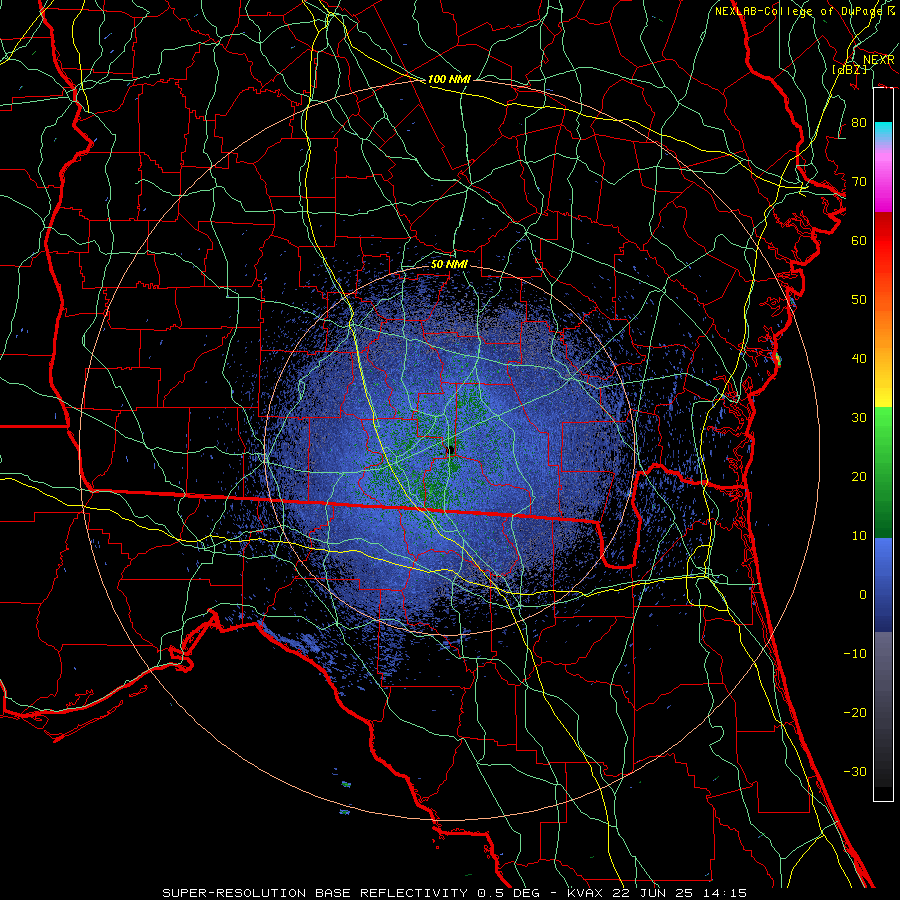Click the 50 value on the dBZ scale
The width and height of the screenshot is (900, 900).
pyautogui.click(x=859, y=300)
